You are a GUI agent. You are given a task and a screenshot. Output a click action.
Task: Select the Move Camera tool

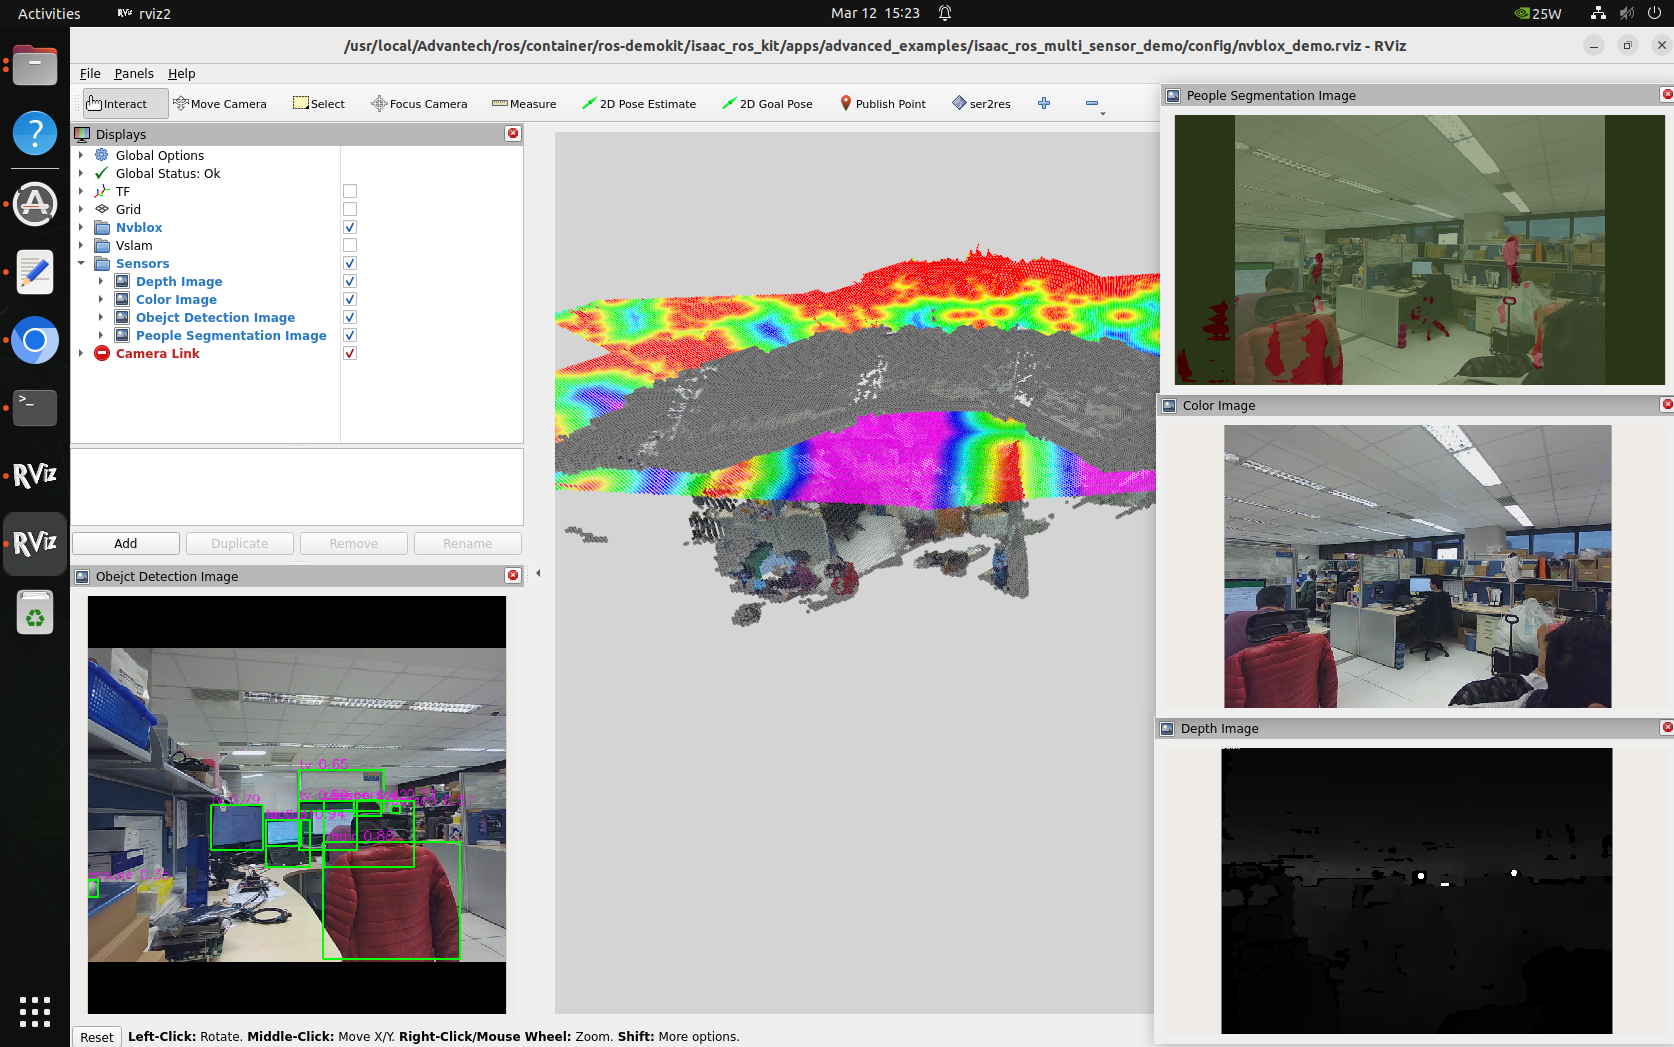point(220,104)
